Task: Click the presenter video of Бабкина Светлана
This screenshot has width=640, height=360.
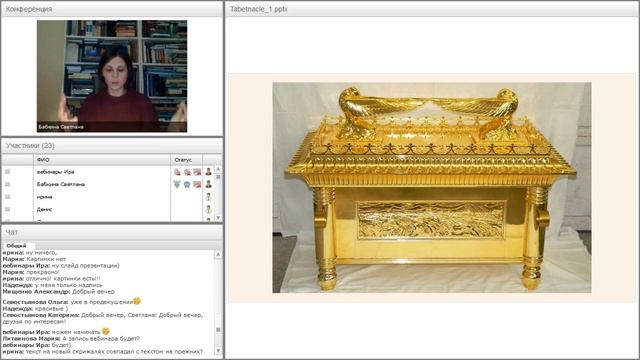Action: point(112,76)
